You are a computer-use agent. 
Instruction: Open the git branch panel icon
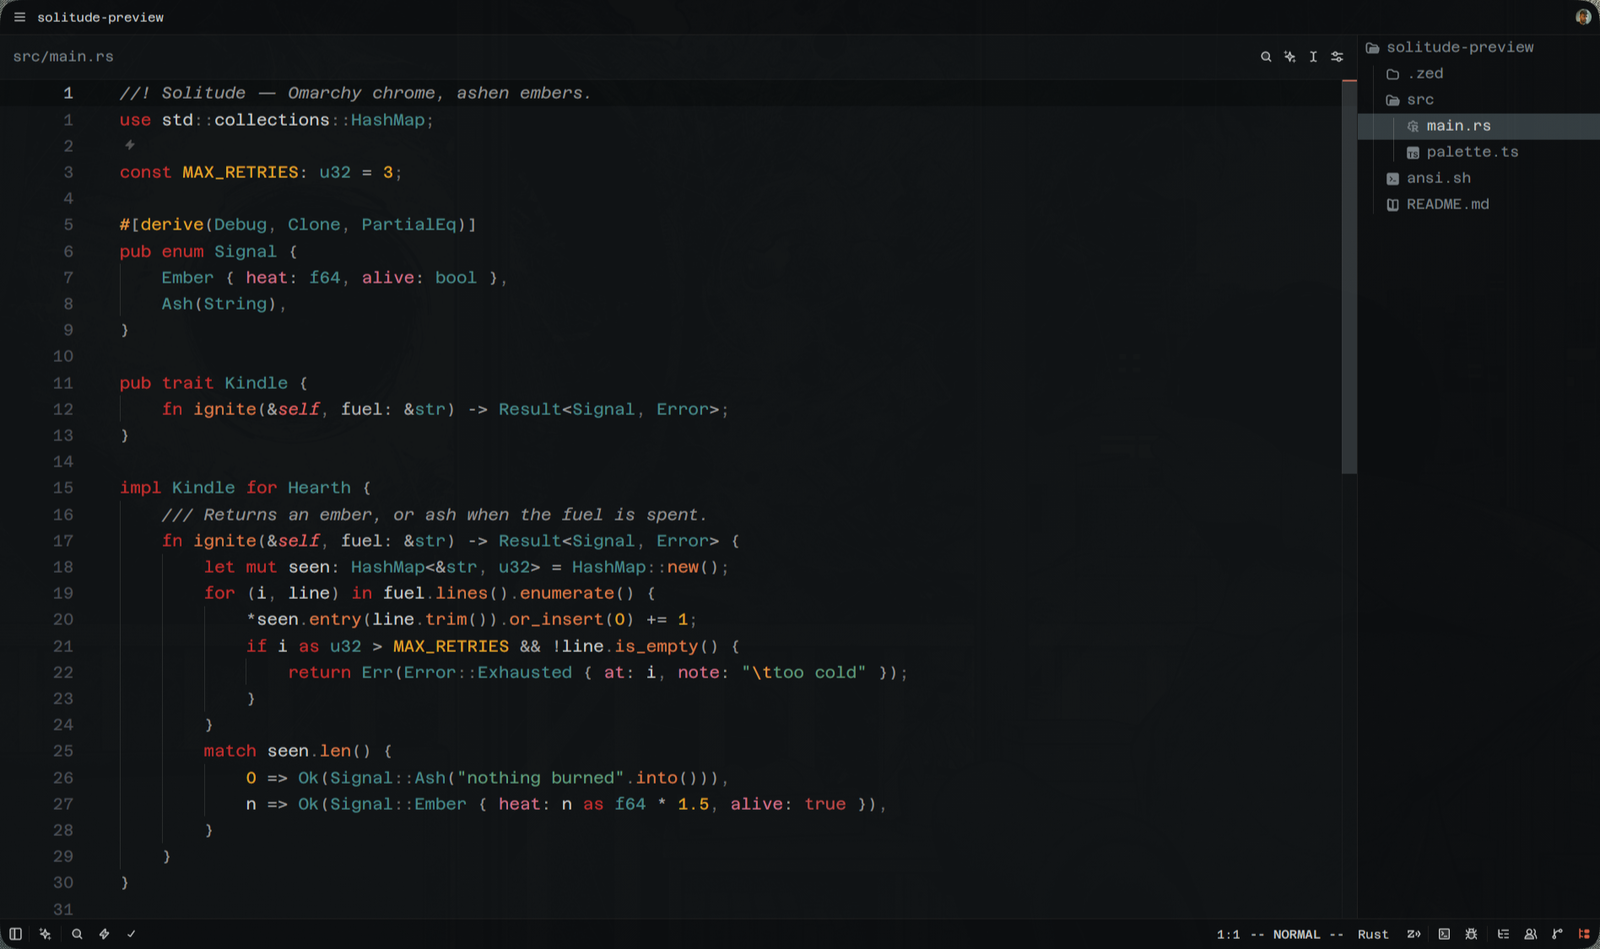tap(1557, 934)
